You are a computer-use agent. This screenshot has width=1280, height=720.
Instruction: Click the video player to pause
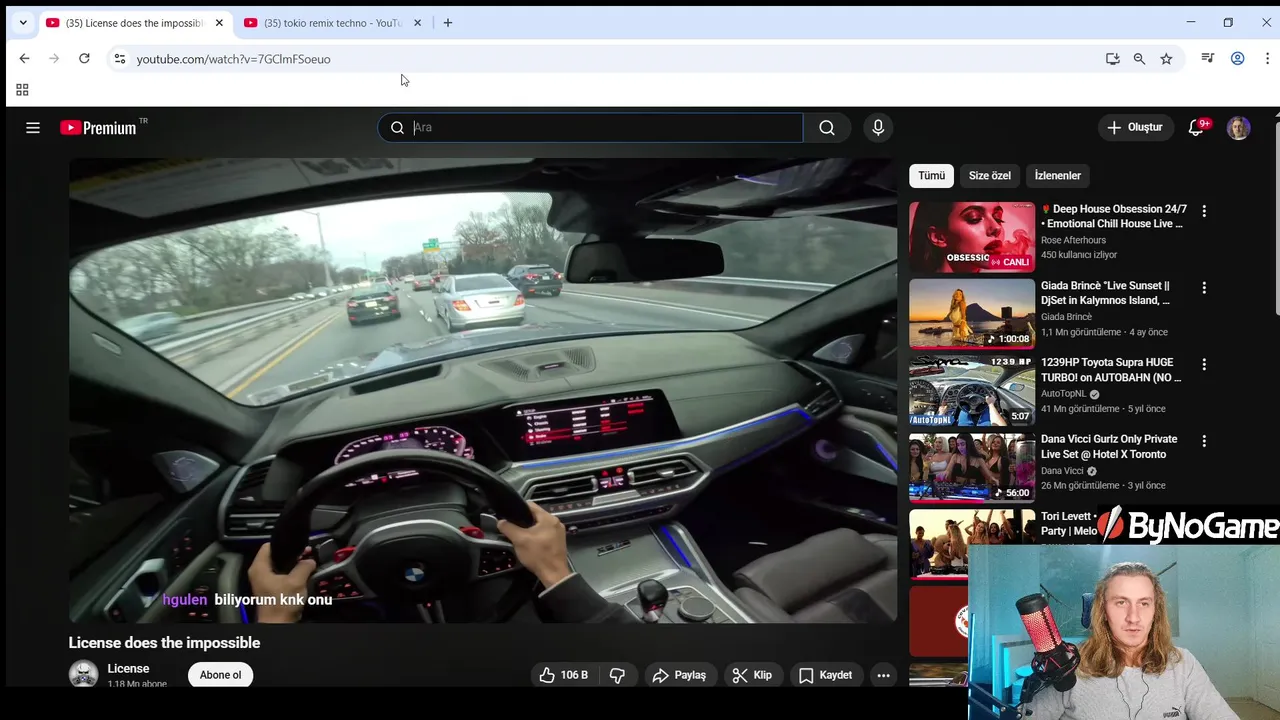(x=482, y=390)
